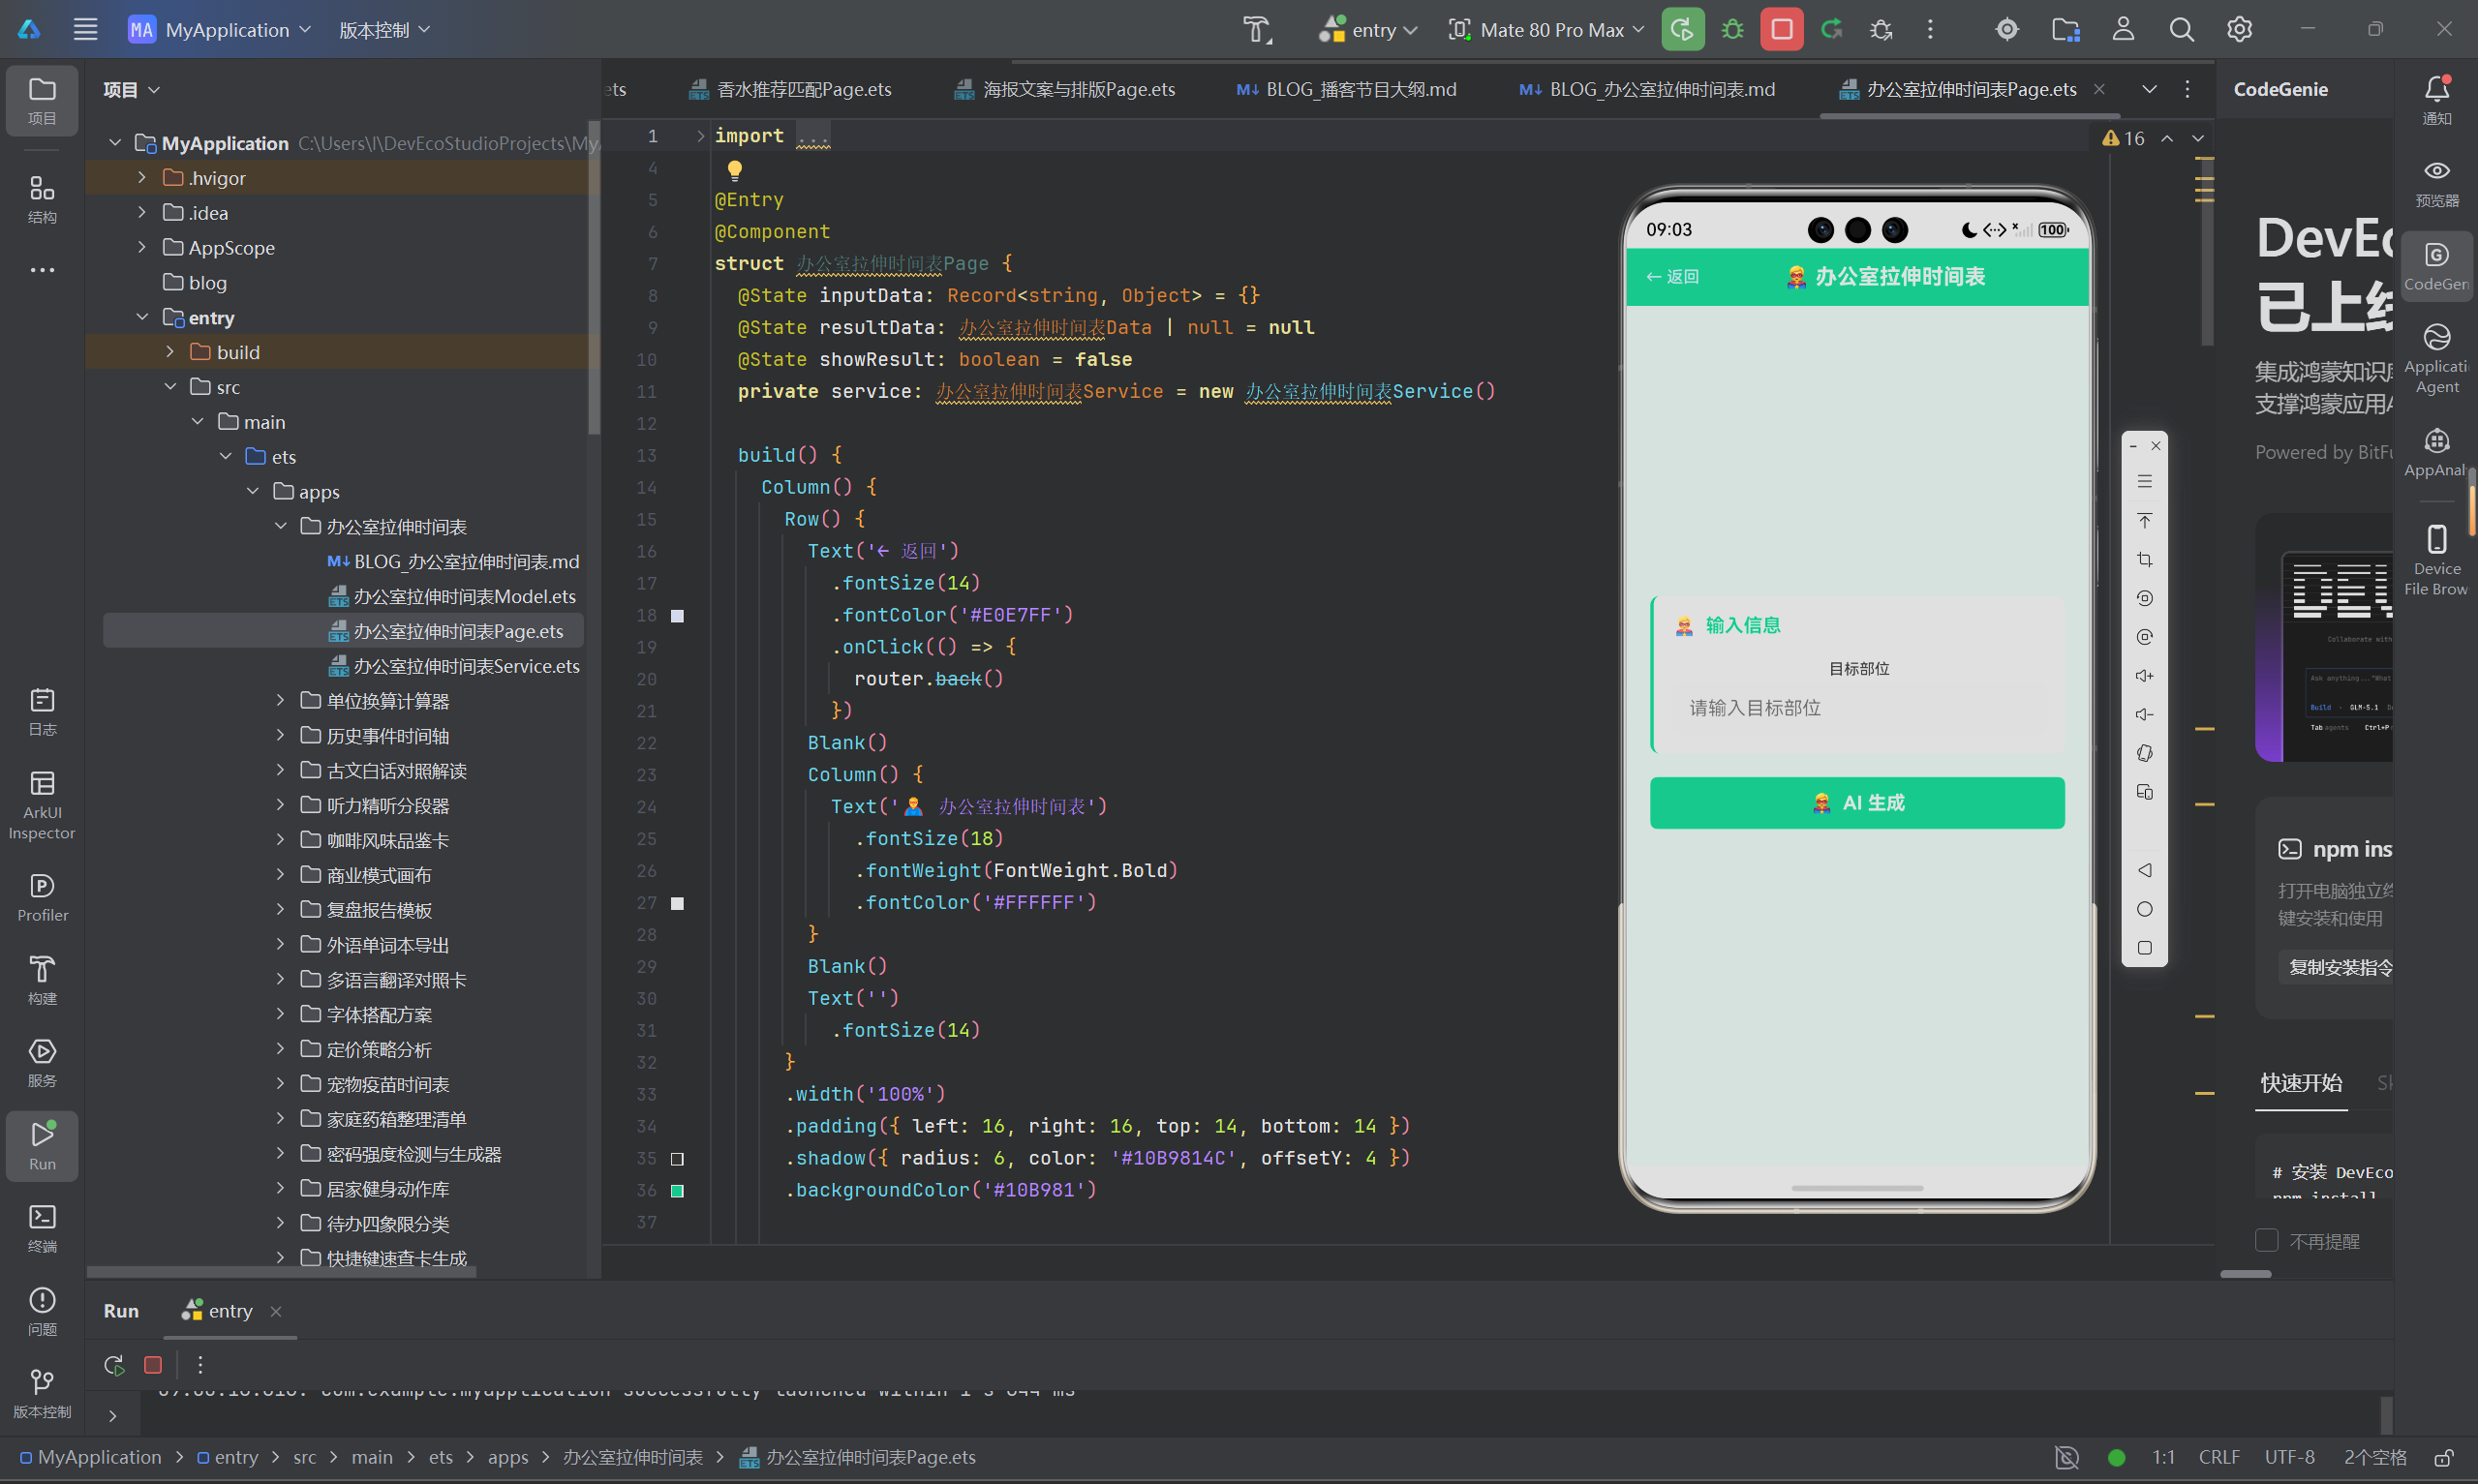
Task: Collapse the entry module folder
Action: click(142, 317)
